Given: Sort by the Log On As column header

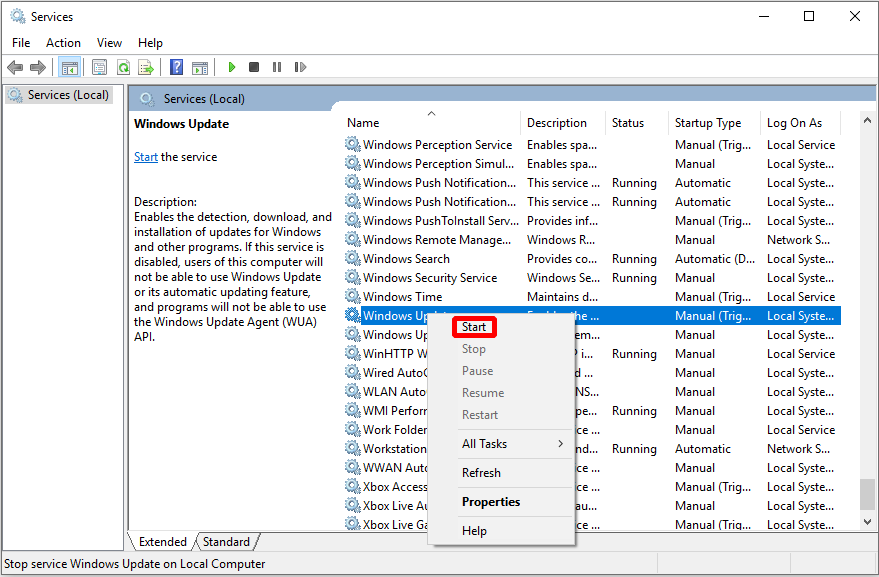Looking at the screenshot, I should (x=801, y=123).
